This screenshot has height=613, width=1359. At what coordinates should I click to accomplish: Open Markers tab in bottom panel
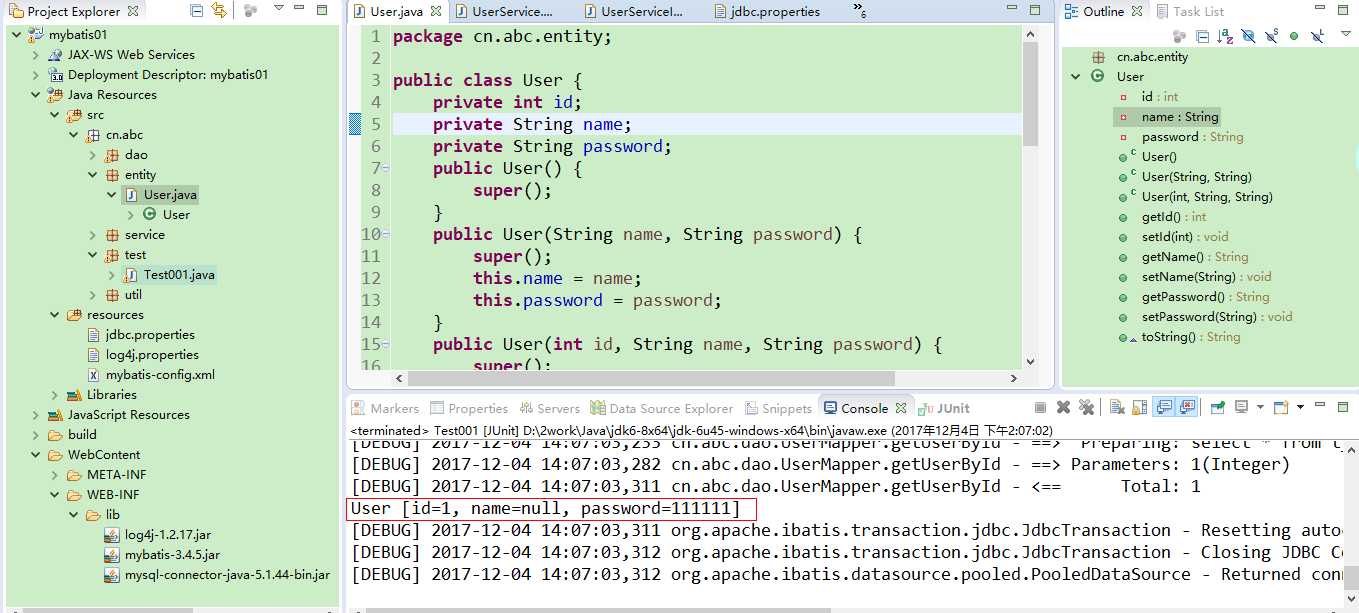click(385, 408)
